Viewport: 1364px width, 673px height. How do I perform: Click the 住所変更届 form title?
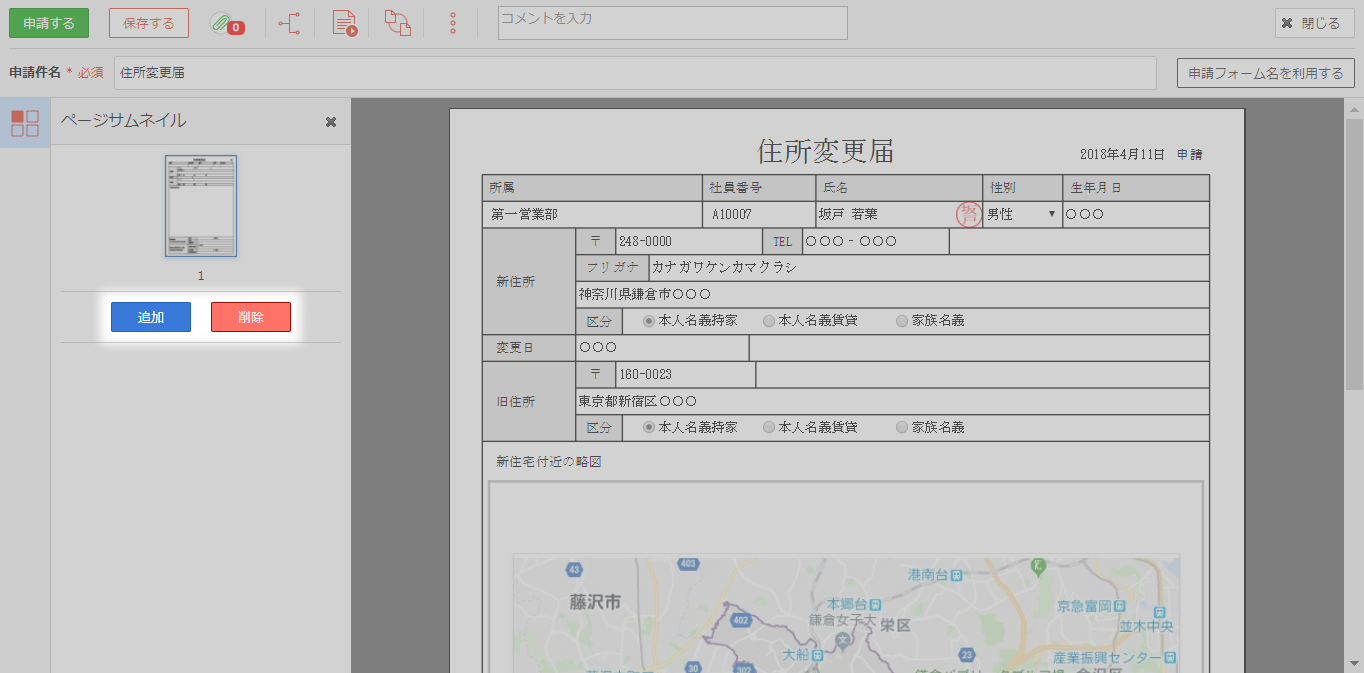[826, 151]
